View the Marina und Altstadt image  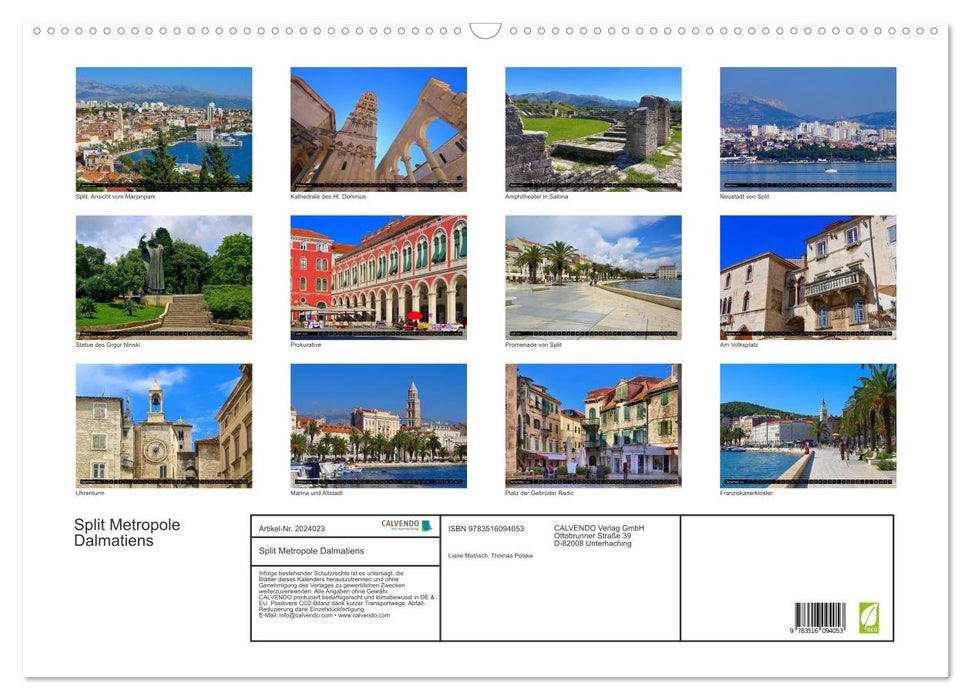coord(378,426)
